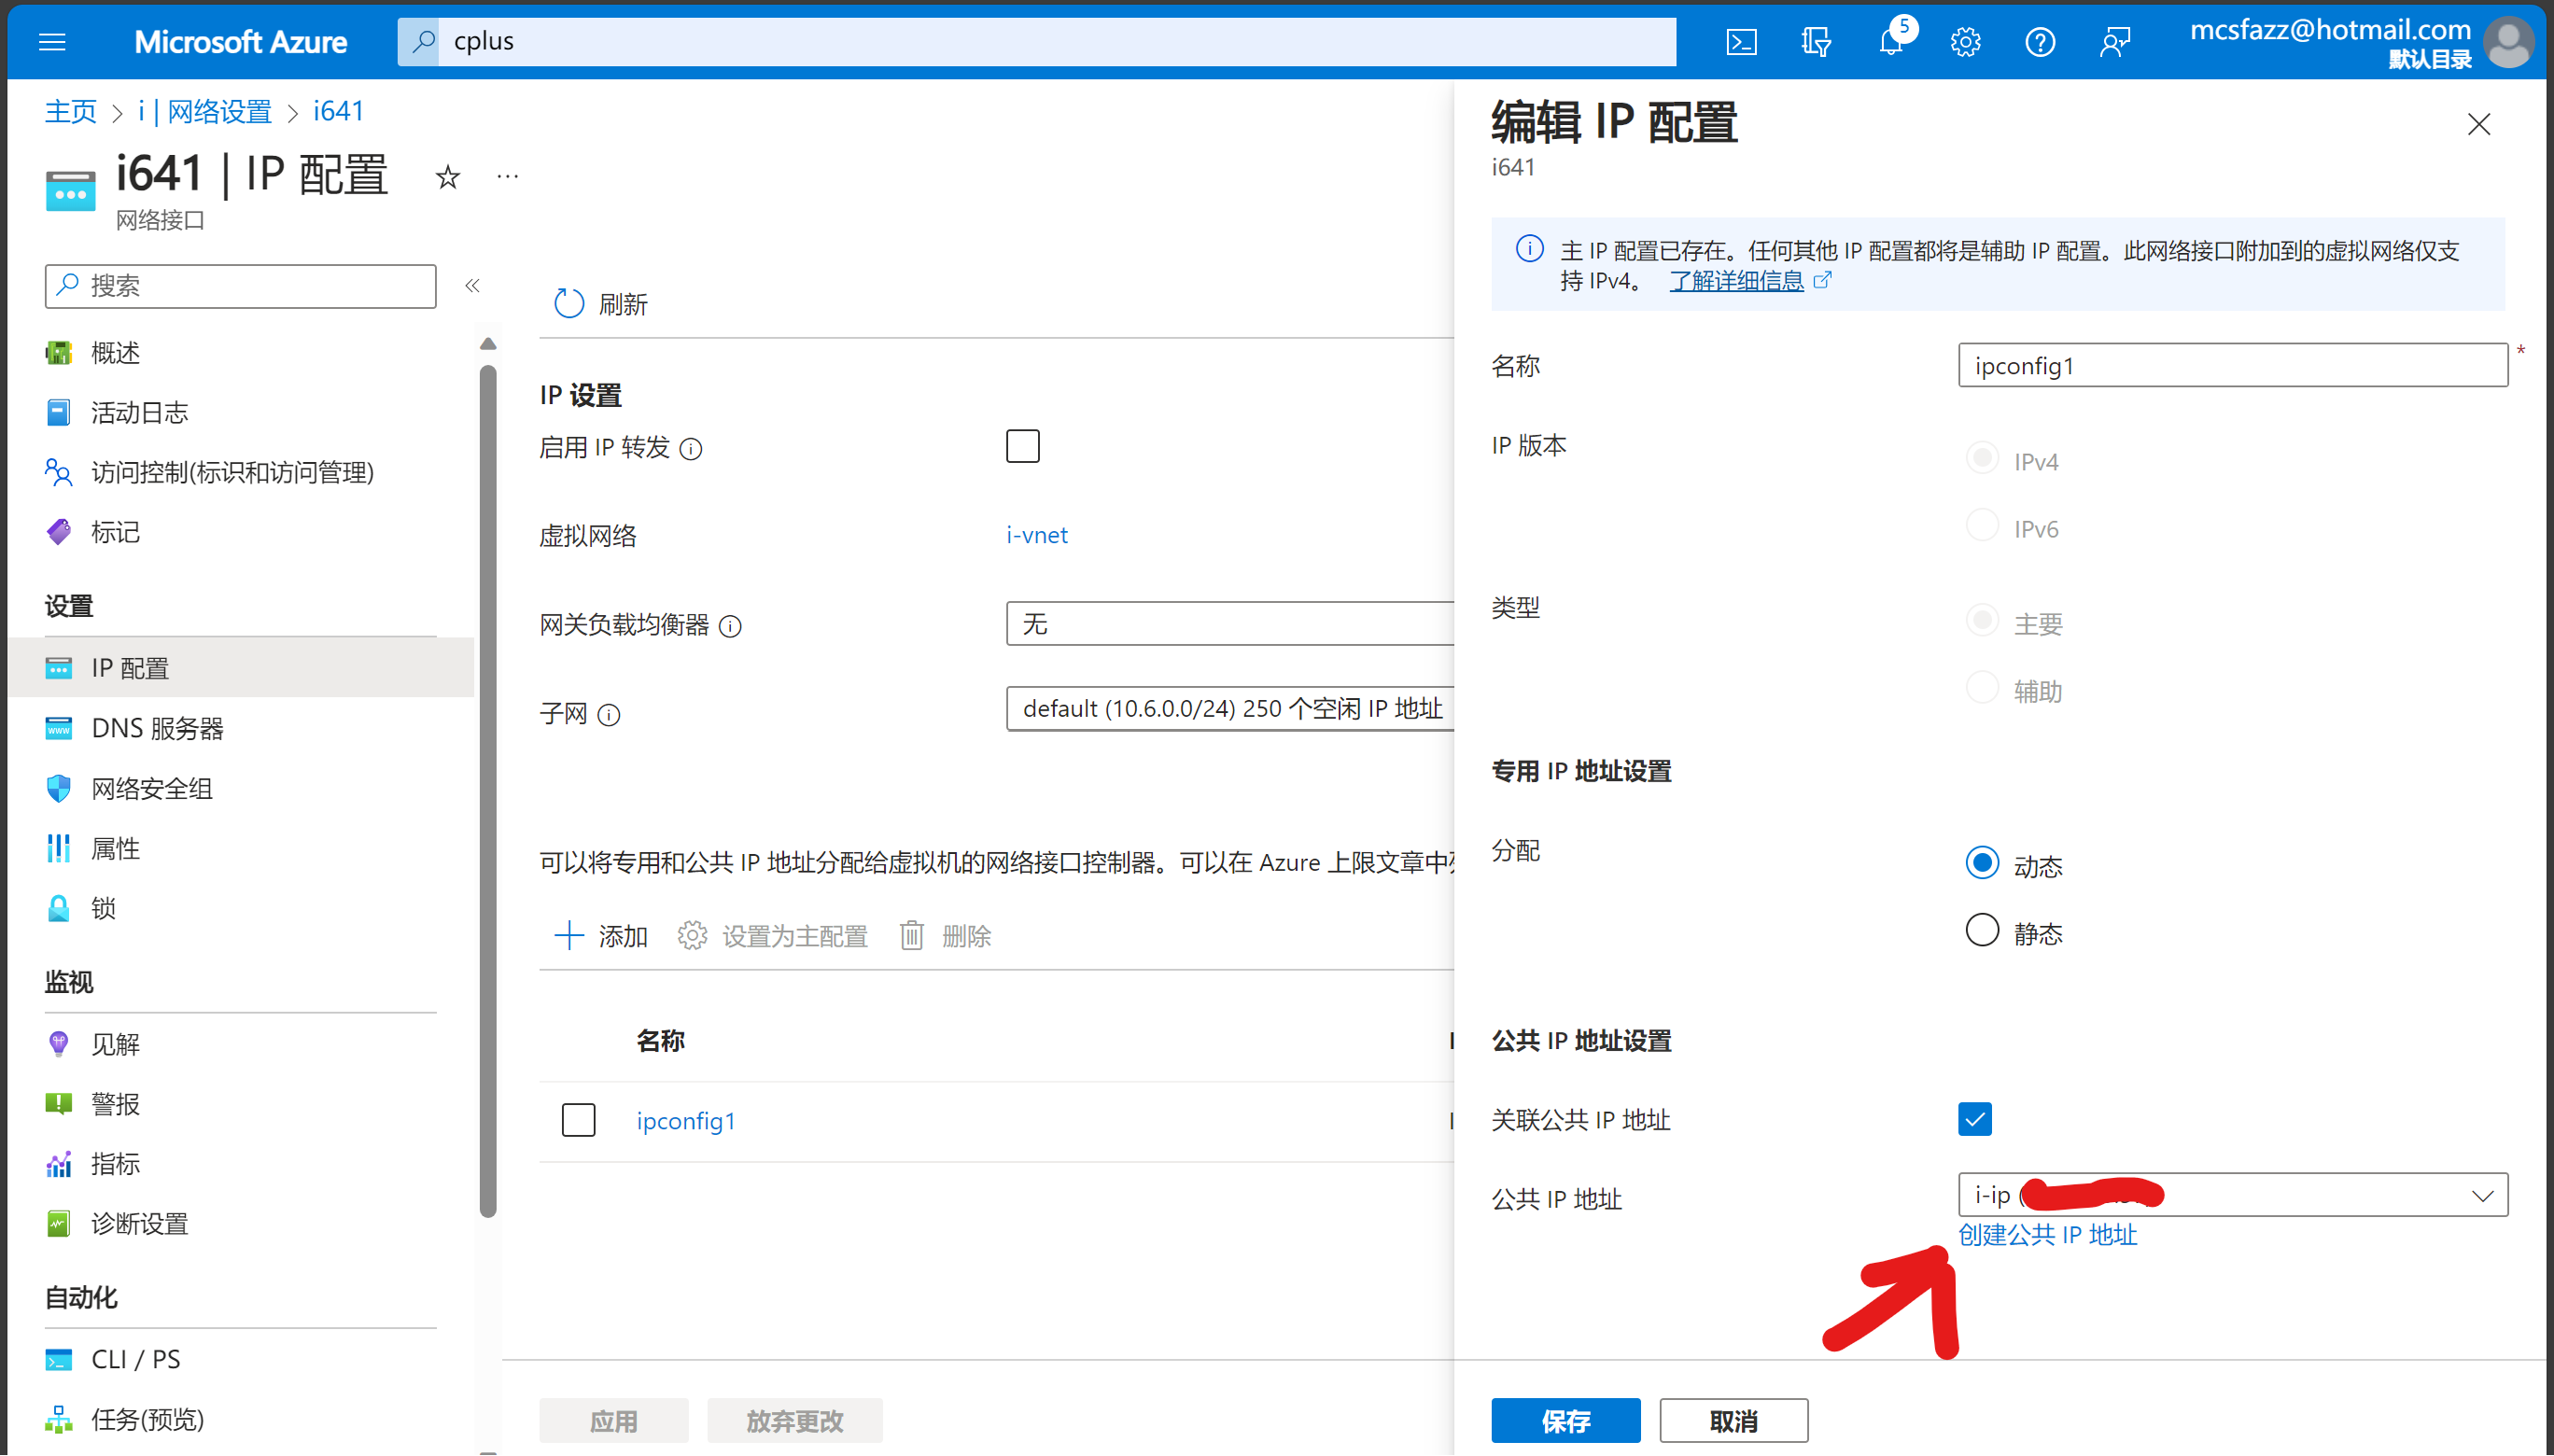The image size is (2554, 1456).
Task: Click the IPv4 radio button
Action: (x=1982, y=459)
